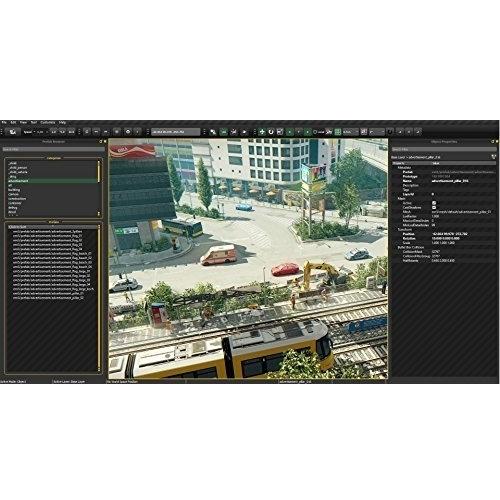Click the eye-shaped view icon in the toolbar
Viewport: 500px width, 500px height.
point(128,132)
